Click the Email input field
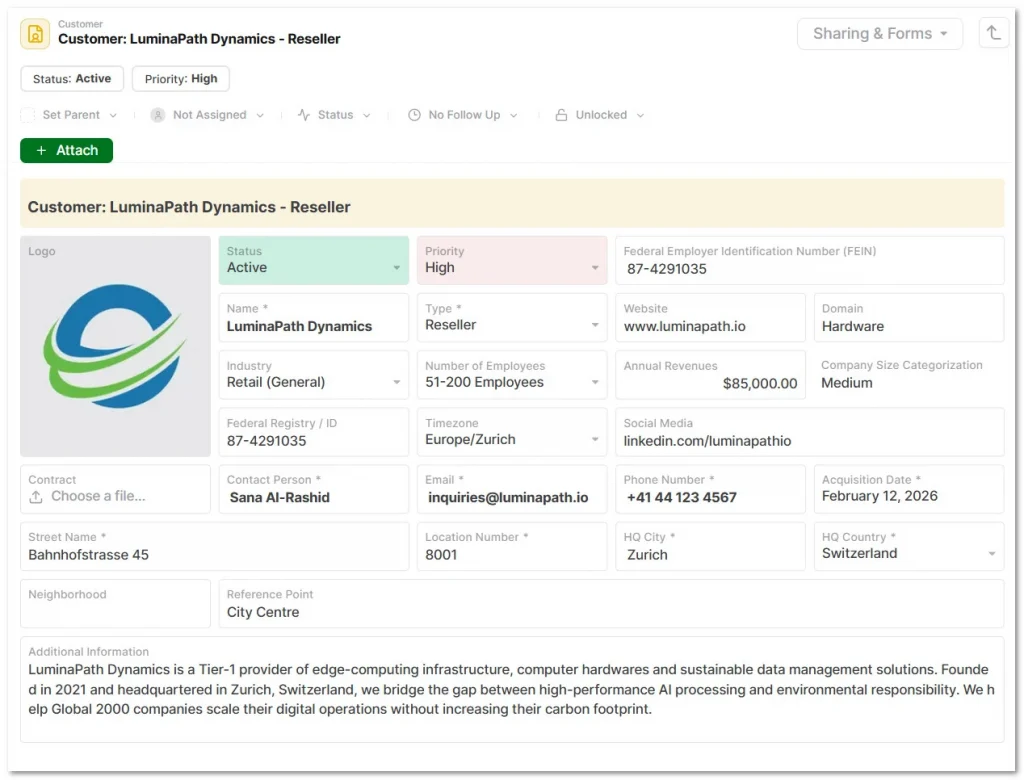1024x780 pixels. pyautogui.click(x=511, y=497)
